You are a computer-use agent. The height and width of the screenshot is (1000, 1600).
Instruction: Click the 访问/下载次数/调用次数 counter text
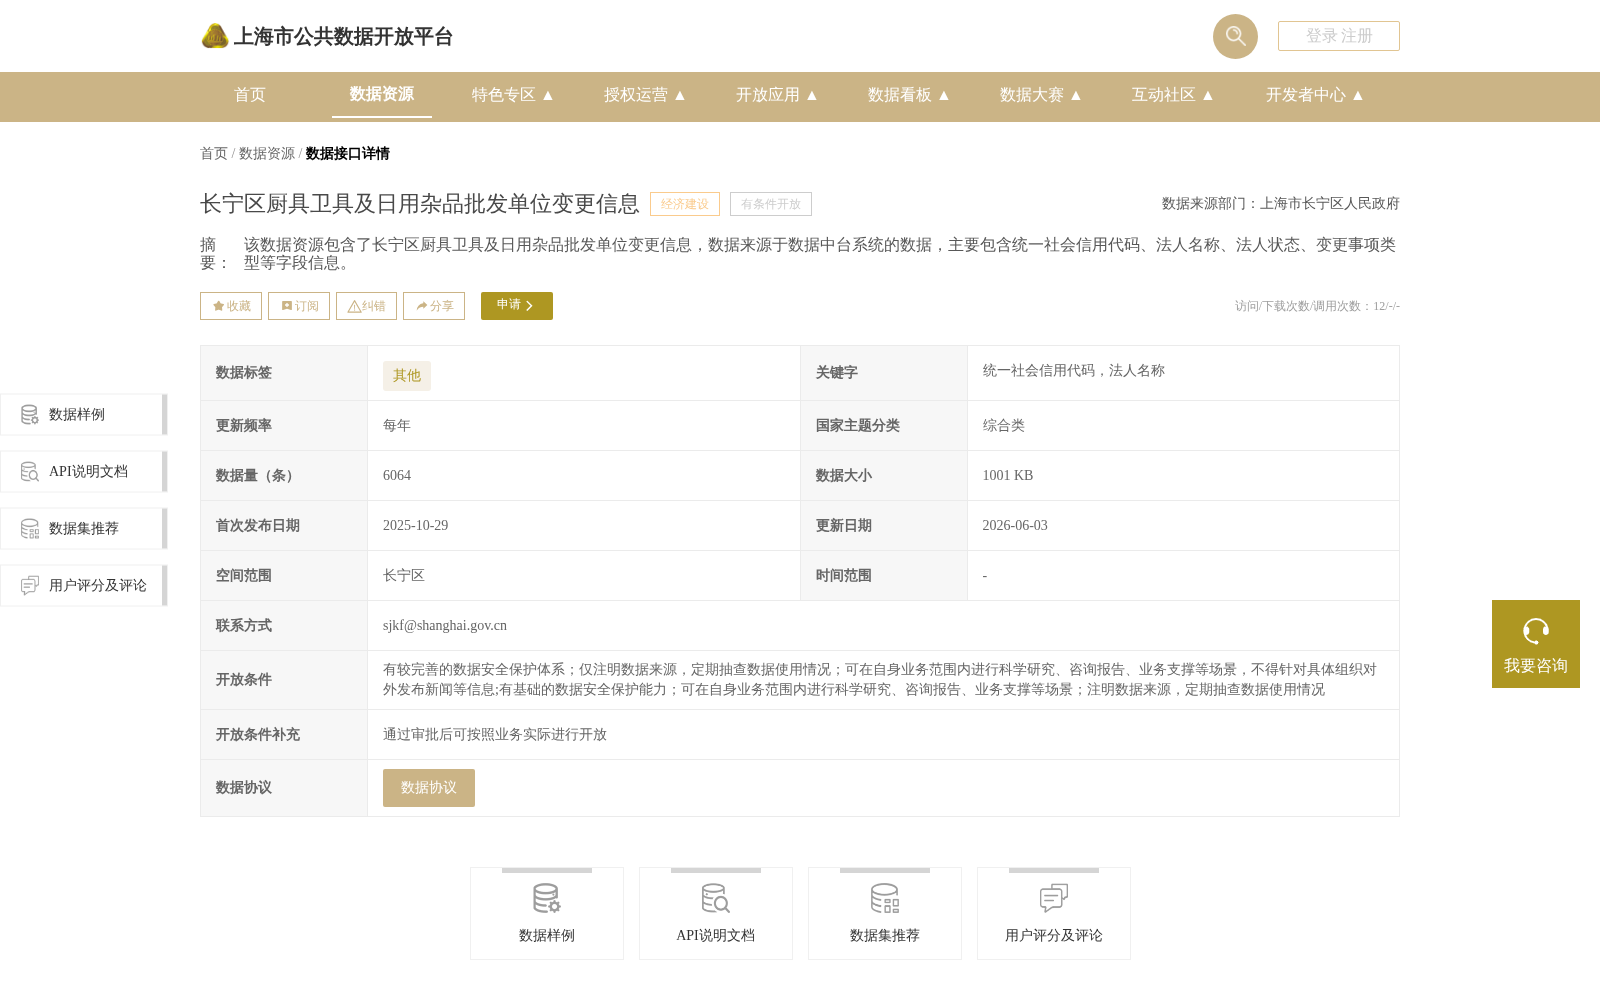click(x=1317, y=306)
